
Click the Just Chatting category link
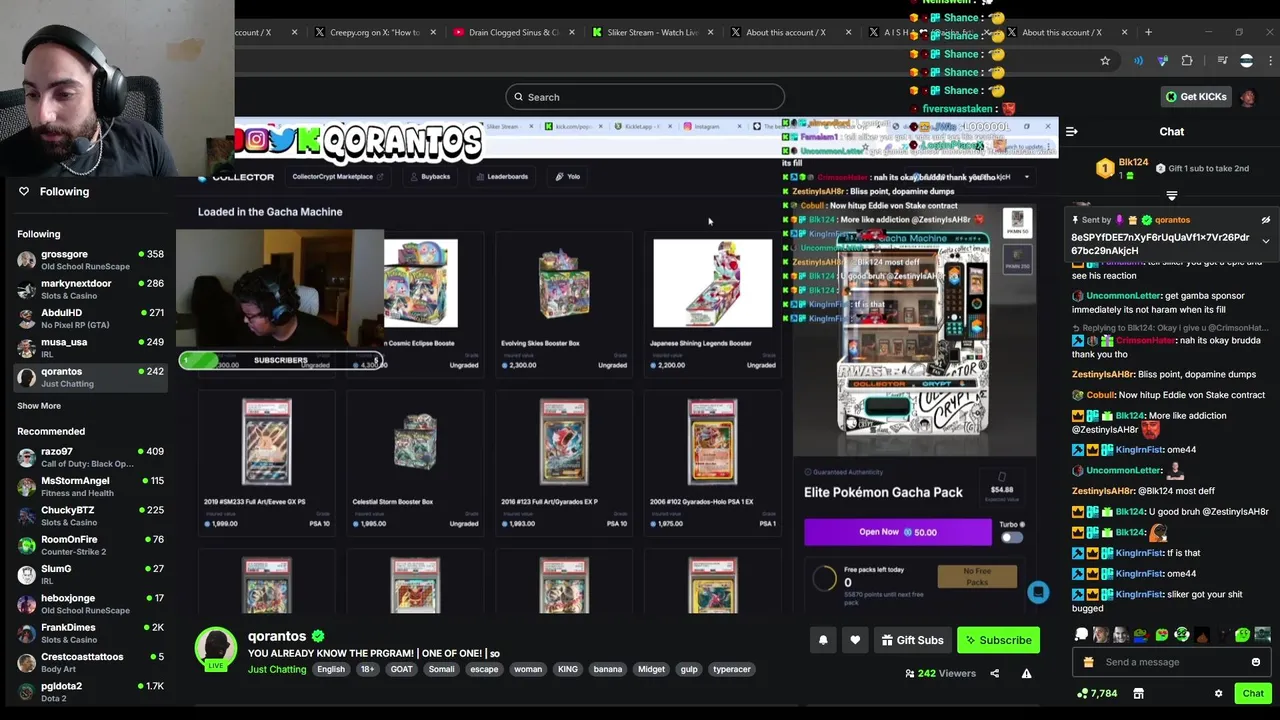pyautogui.click(x=277, y=669)
